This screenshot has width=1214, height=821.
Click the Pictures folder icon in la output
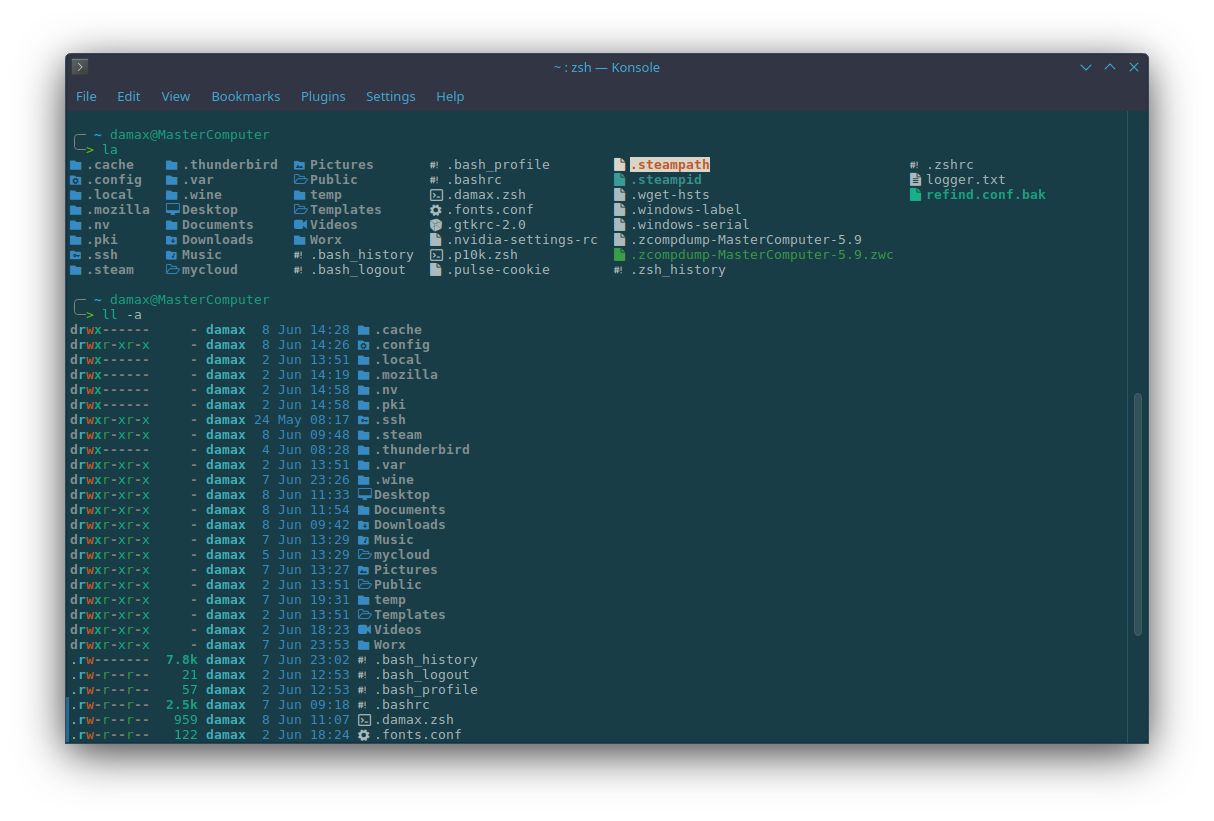click(x=300, y=165)
